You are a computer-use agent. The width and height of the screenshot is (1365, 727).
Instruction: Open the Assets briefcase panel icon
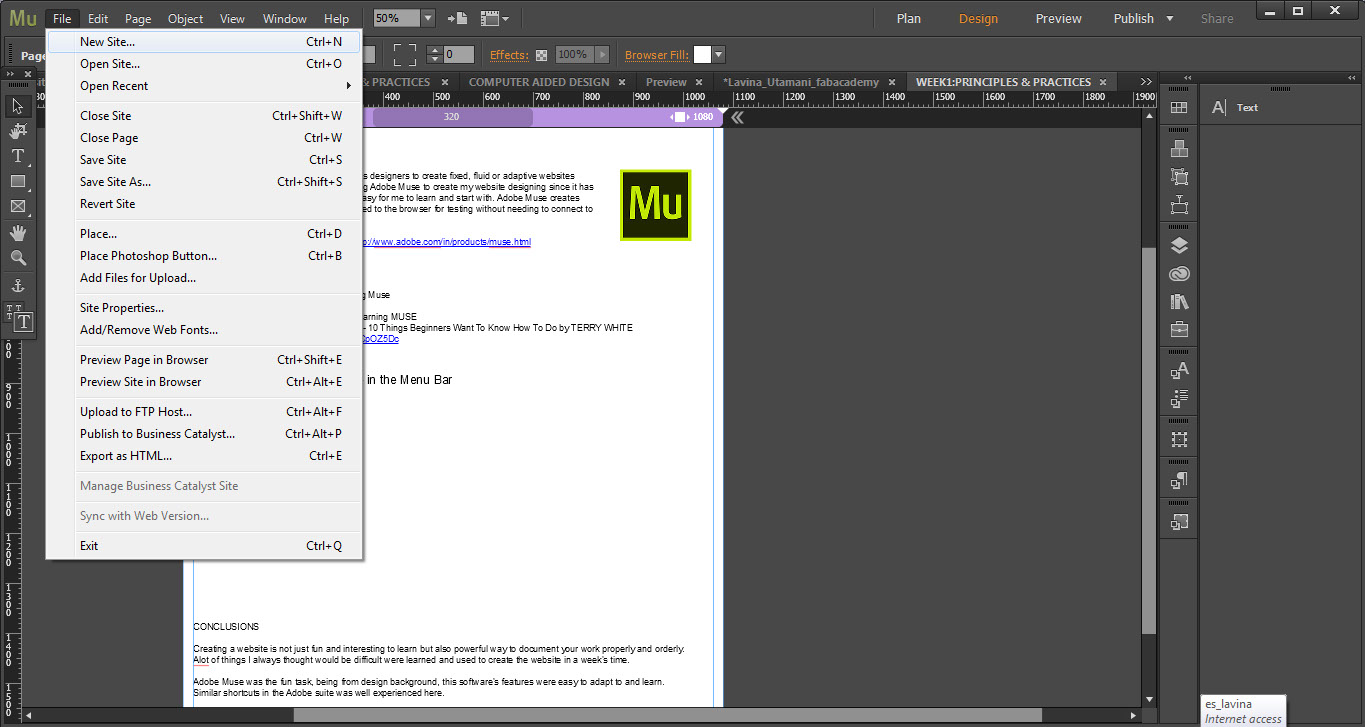tap(1179, 329)
